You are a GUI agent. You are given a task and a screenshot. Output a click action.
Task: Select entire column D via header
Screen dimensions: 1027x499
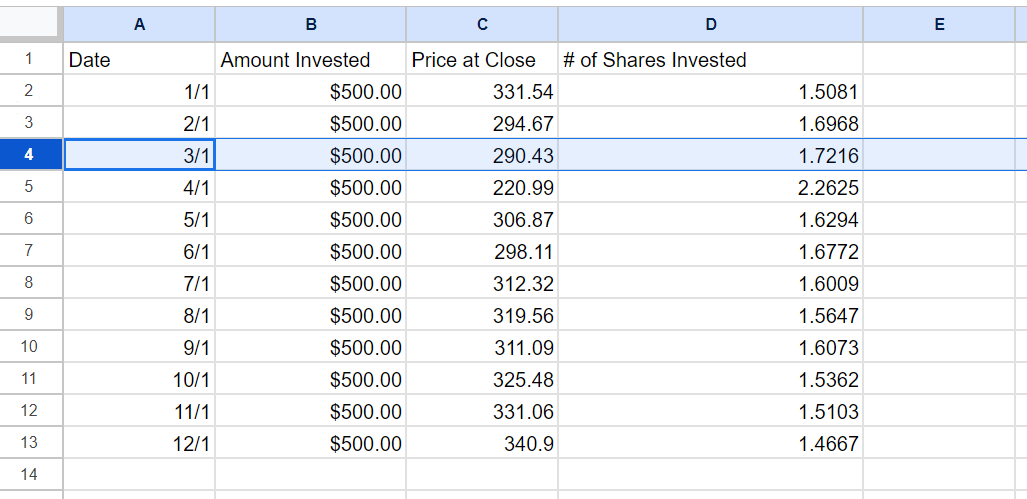pyautogui.click(x=710, y=25)
